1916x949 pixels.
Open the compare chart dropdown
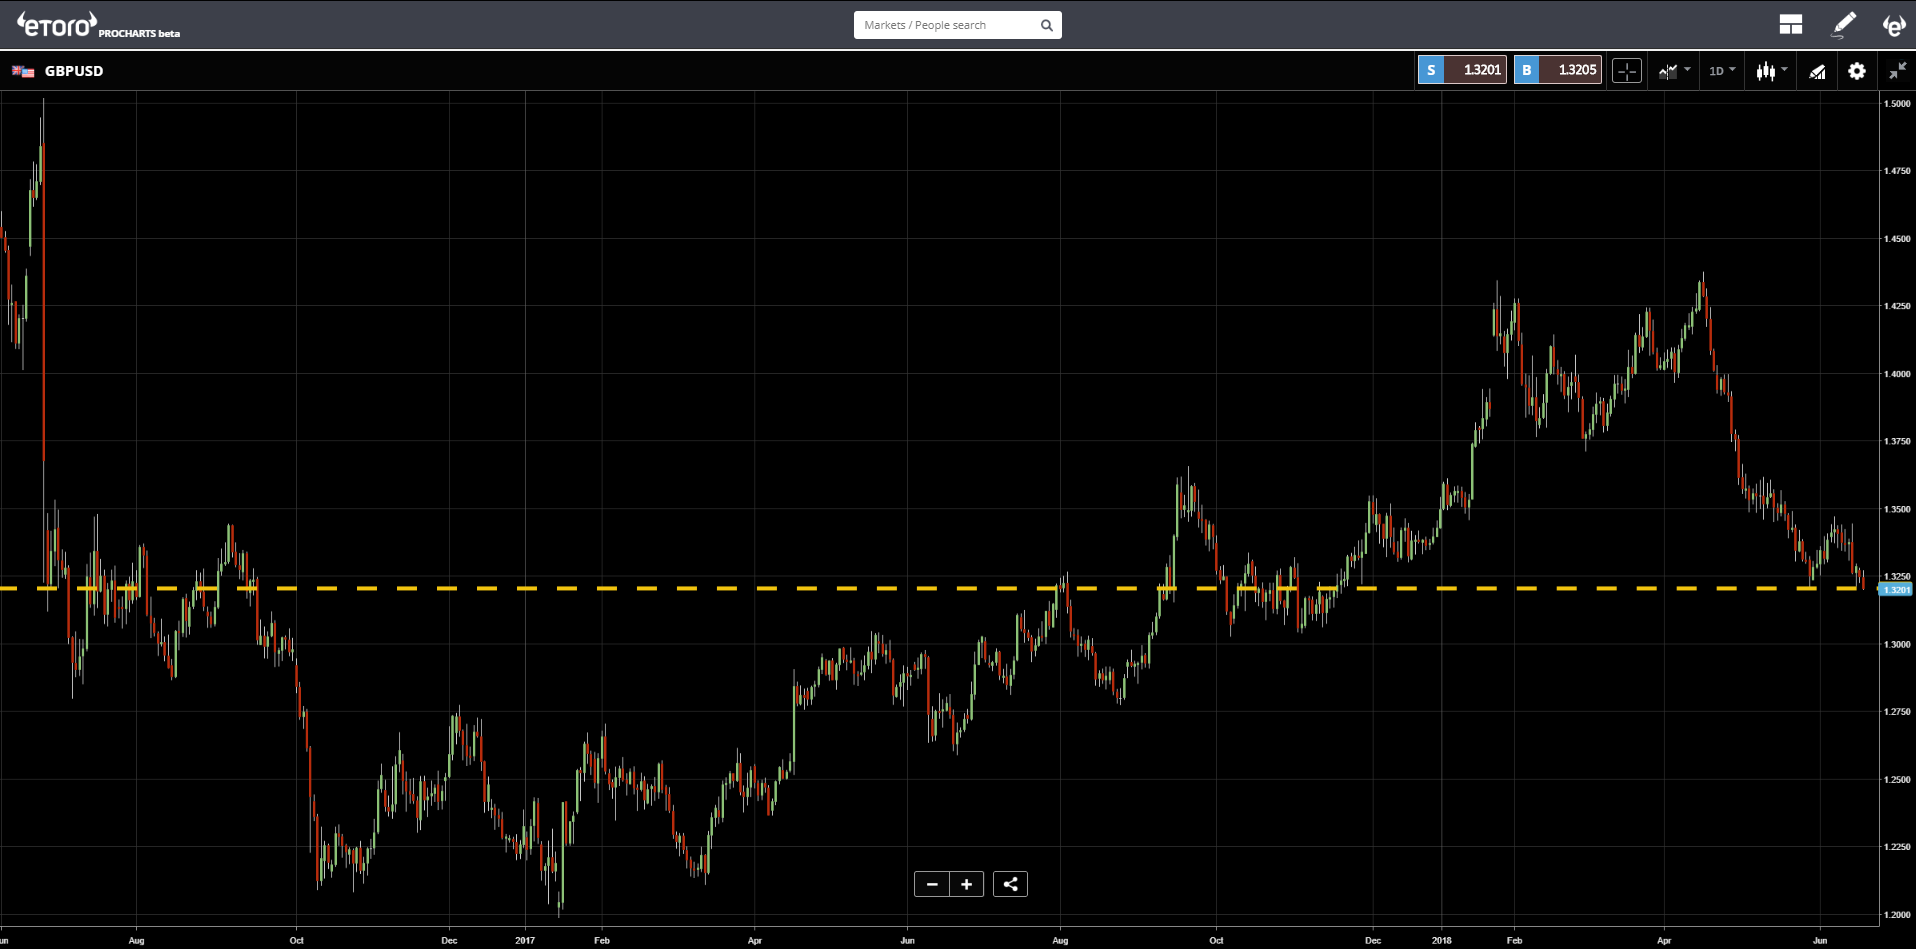1674,71
